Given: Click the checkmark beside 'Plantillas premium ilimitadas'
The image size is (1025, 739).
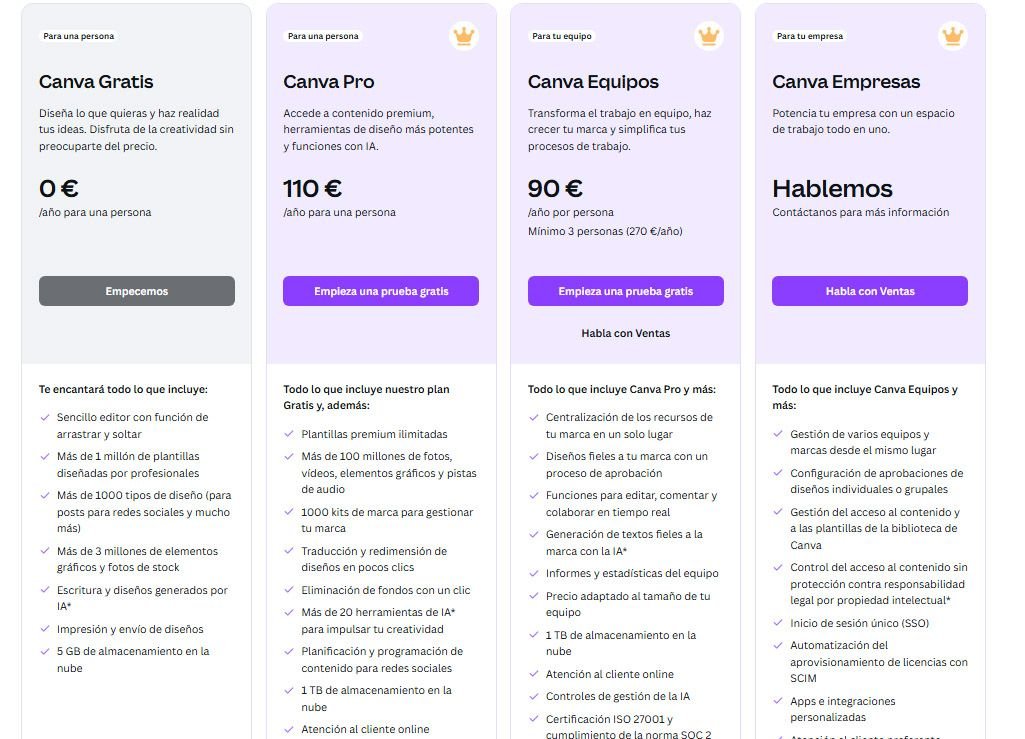Looking at the screenshot, I should point(288,437).
